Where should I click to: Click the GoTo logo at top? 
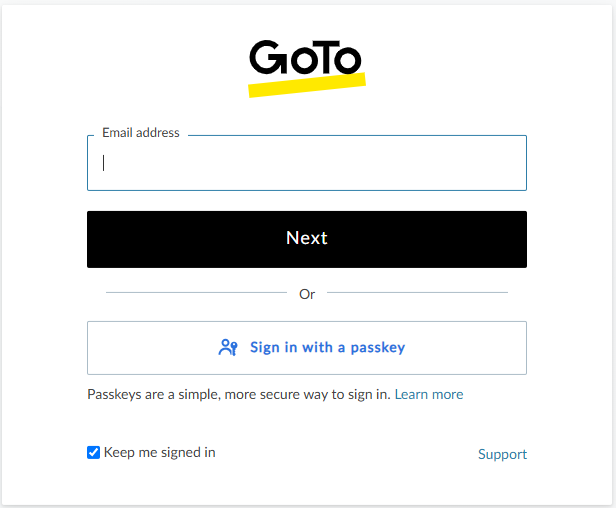307,68
